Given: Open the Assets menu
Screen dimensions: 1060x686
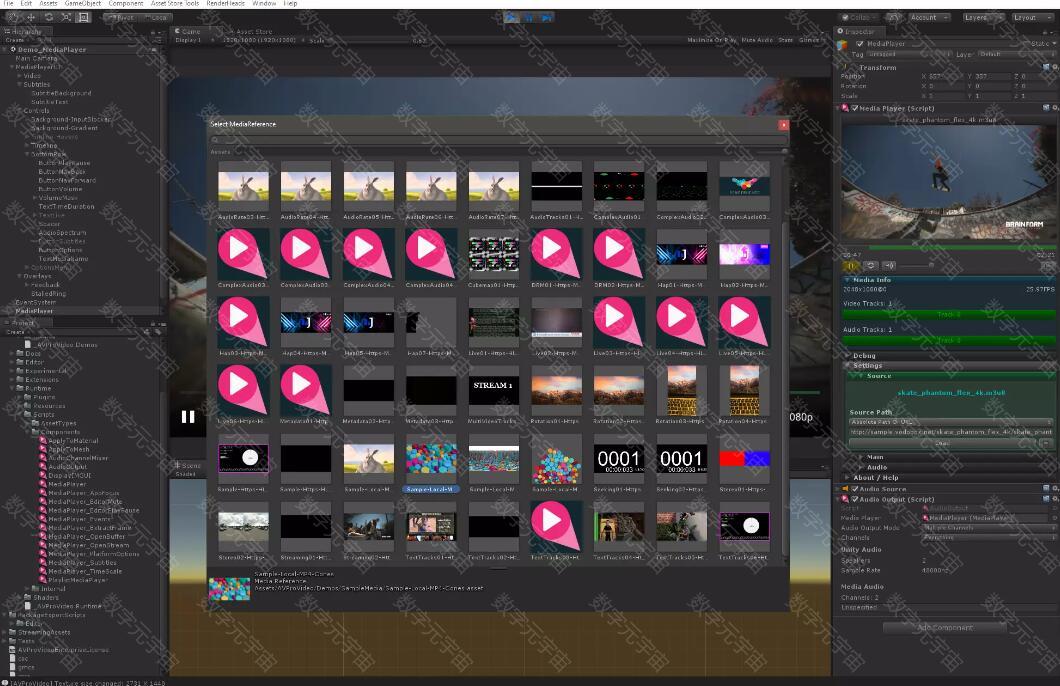Looking at the screenshot, I should (49, 3).
